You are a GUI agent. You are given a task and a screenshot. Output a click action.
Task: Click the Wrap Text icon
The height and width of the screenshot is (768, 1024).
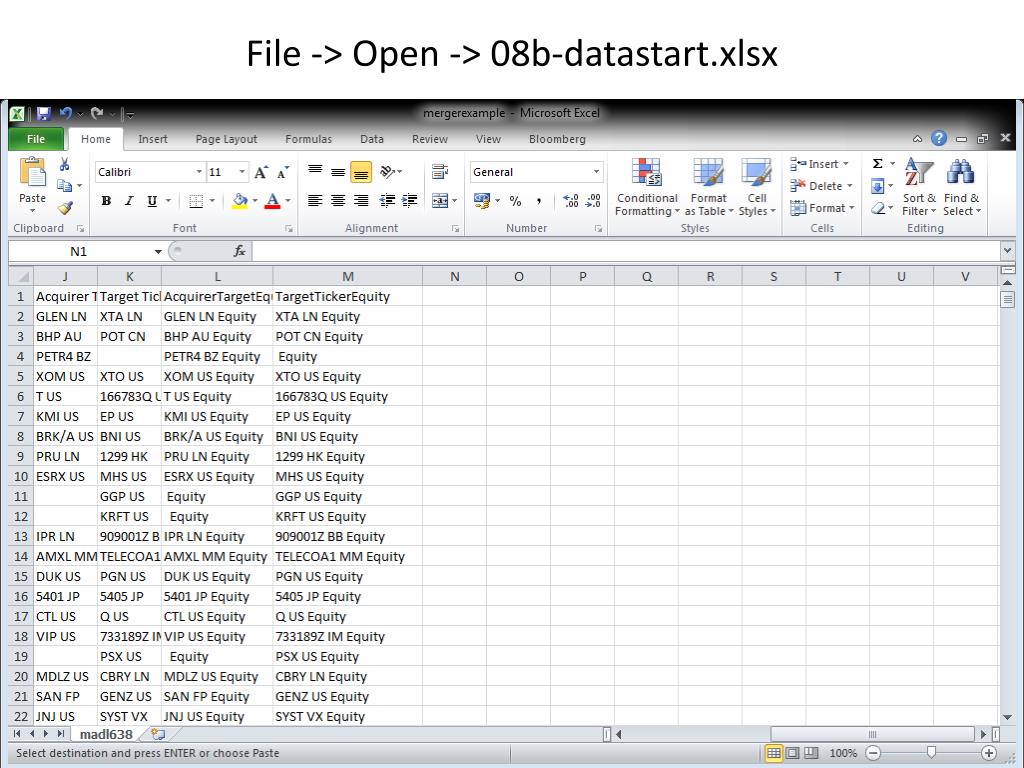(440, 172)
